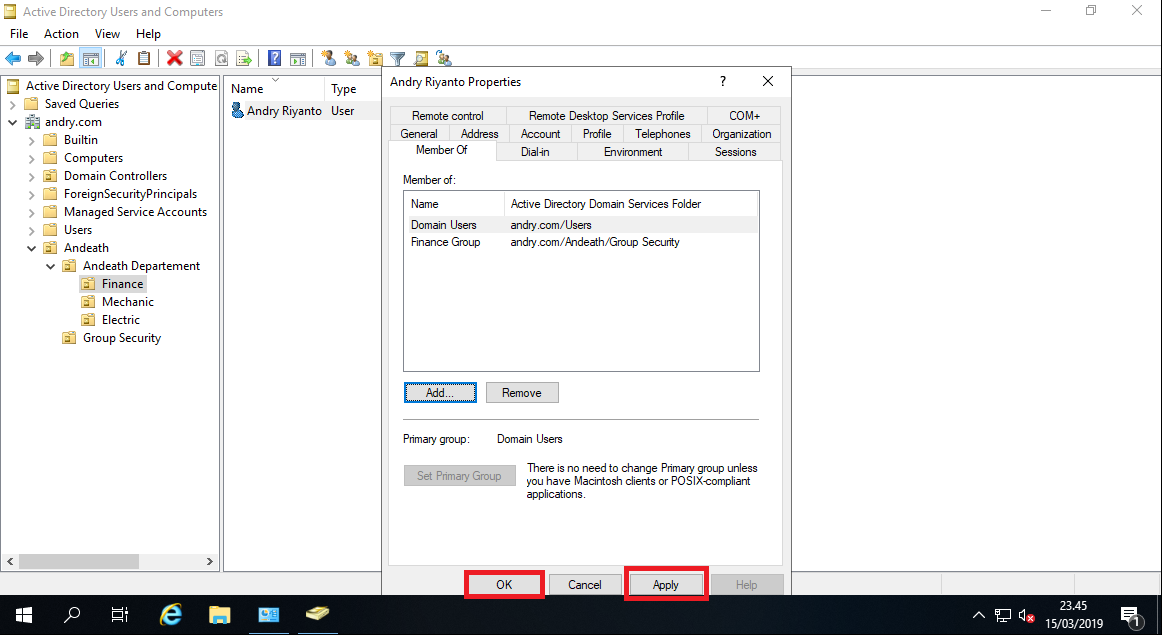This screenshot has height=635, width=1162.
Task: Create a new user via toolbar icon
Action: (328, 59)
